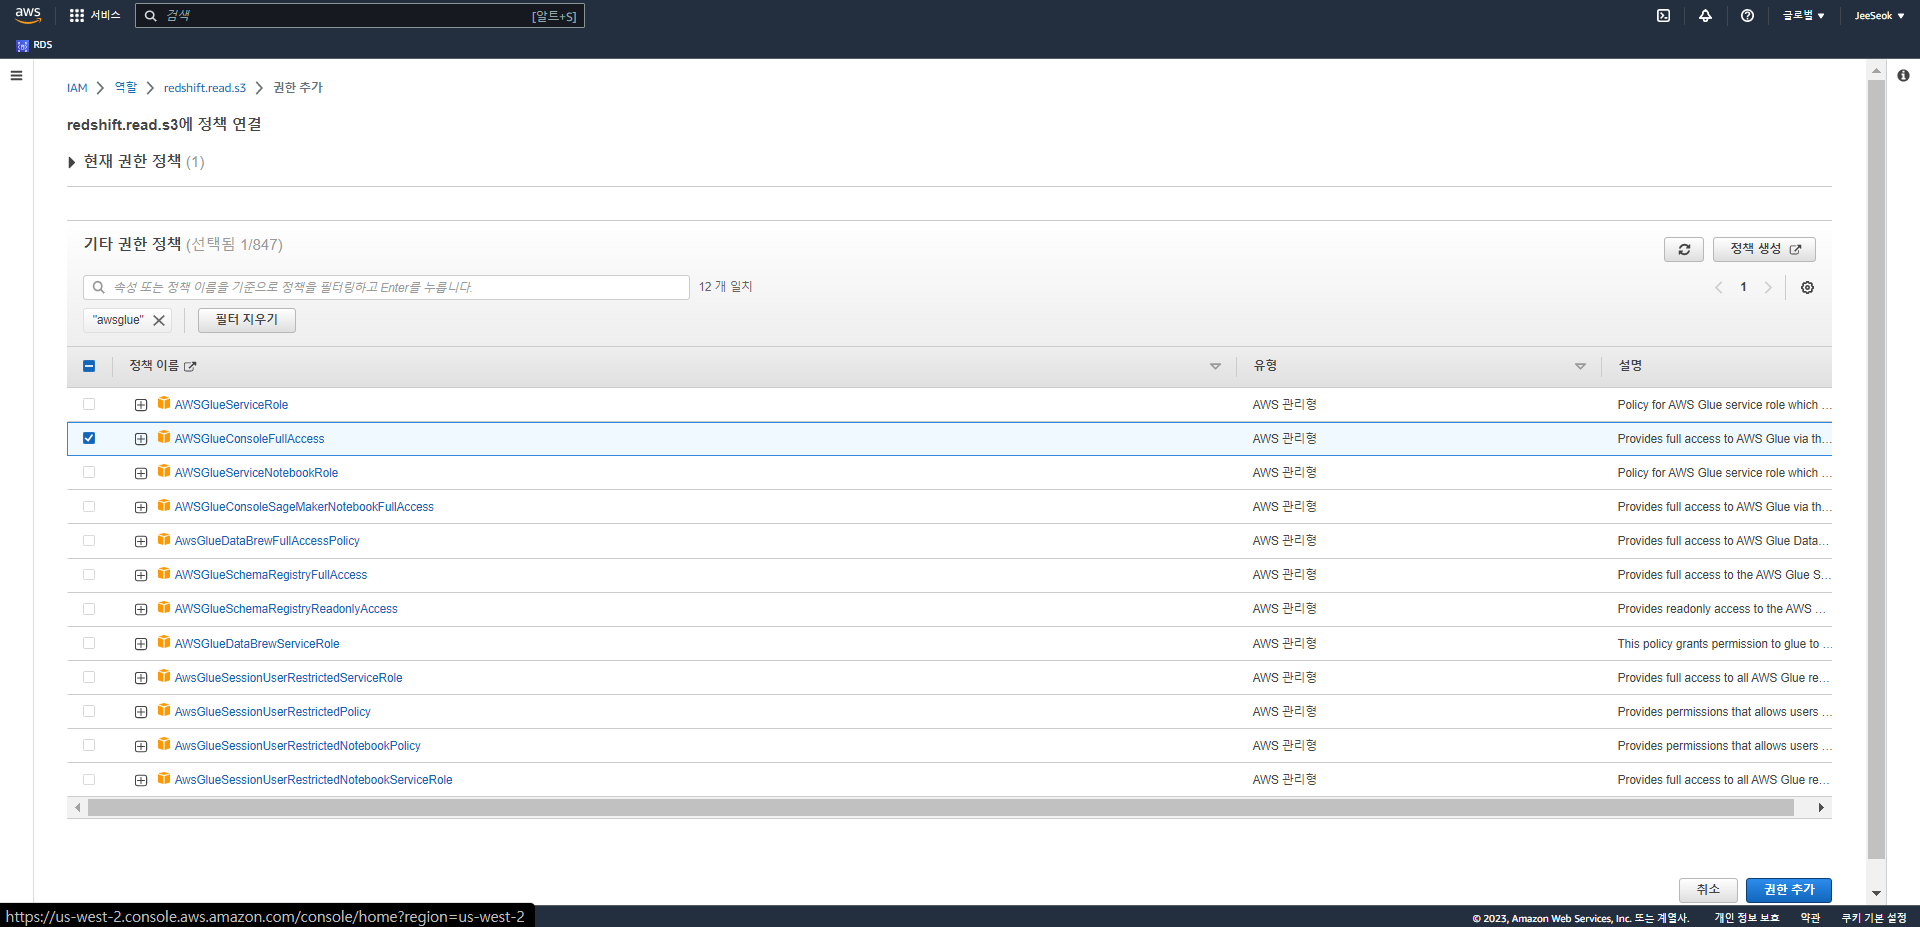Open the info panel icon
Screen dimensions: 1920x927
(x=1903, y=75)
